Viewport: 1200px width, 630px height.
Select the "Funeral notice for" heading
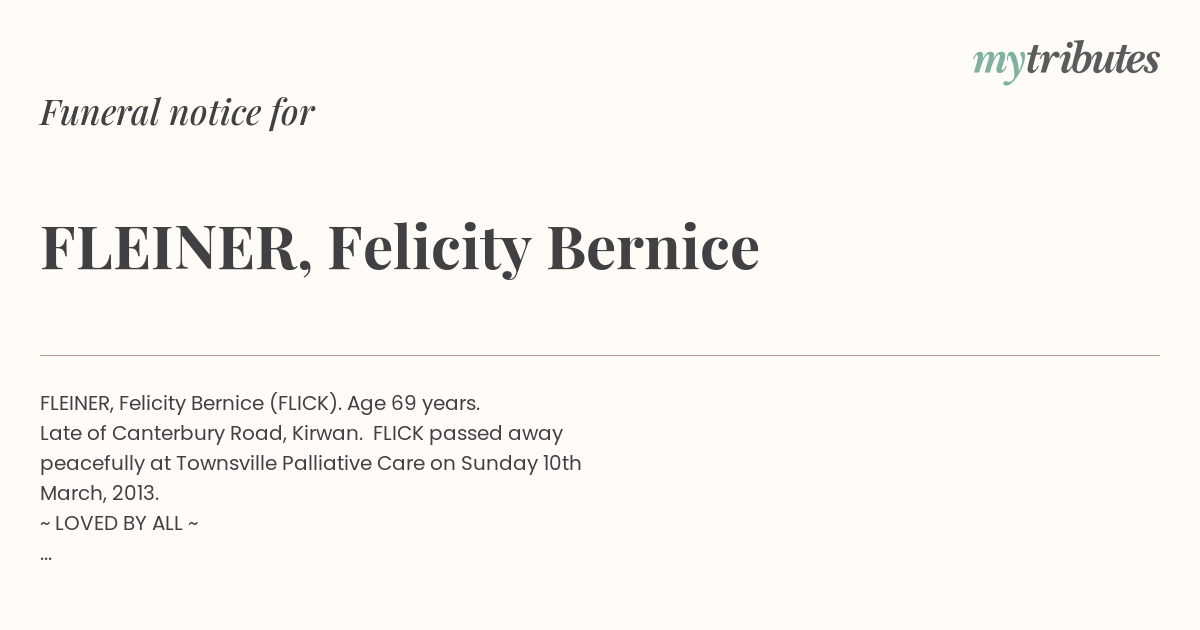click(x=177, y=112)
